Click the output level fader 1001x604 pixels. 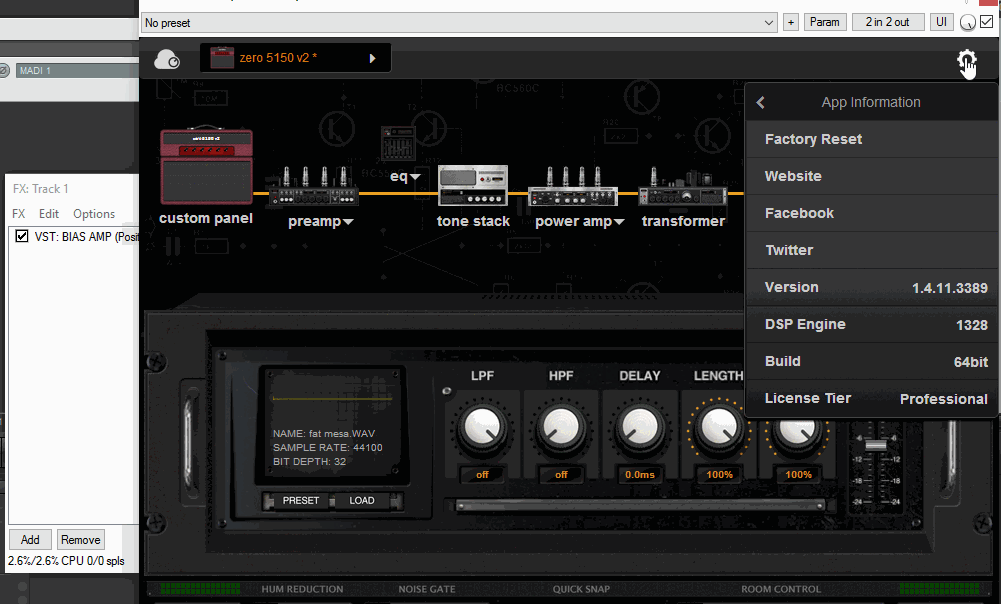tap(875, 444)
